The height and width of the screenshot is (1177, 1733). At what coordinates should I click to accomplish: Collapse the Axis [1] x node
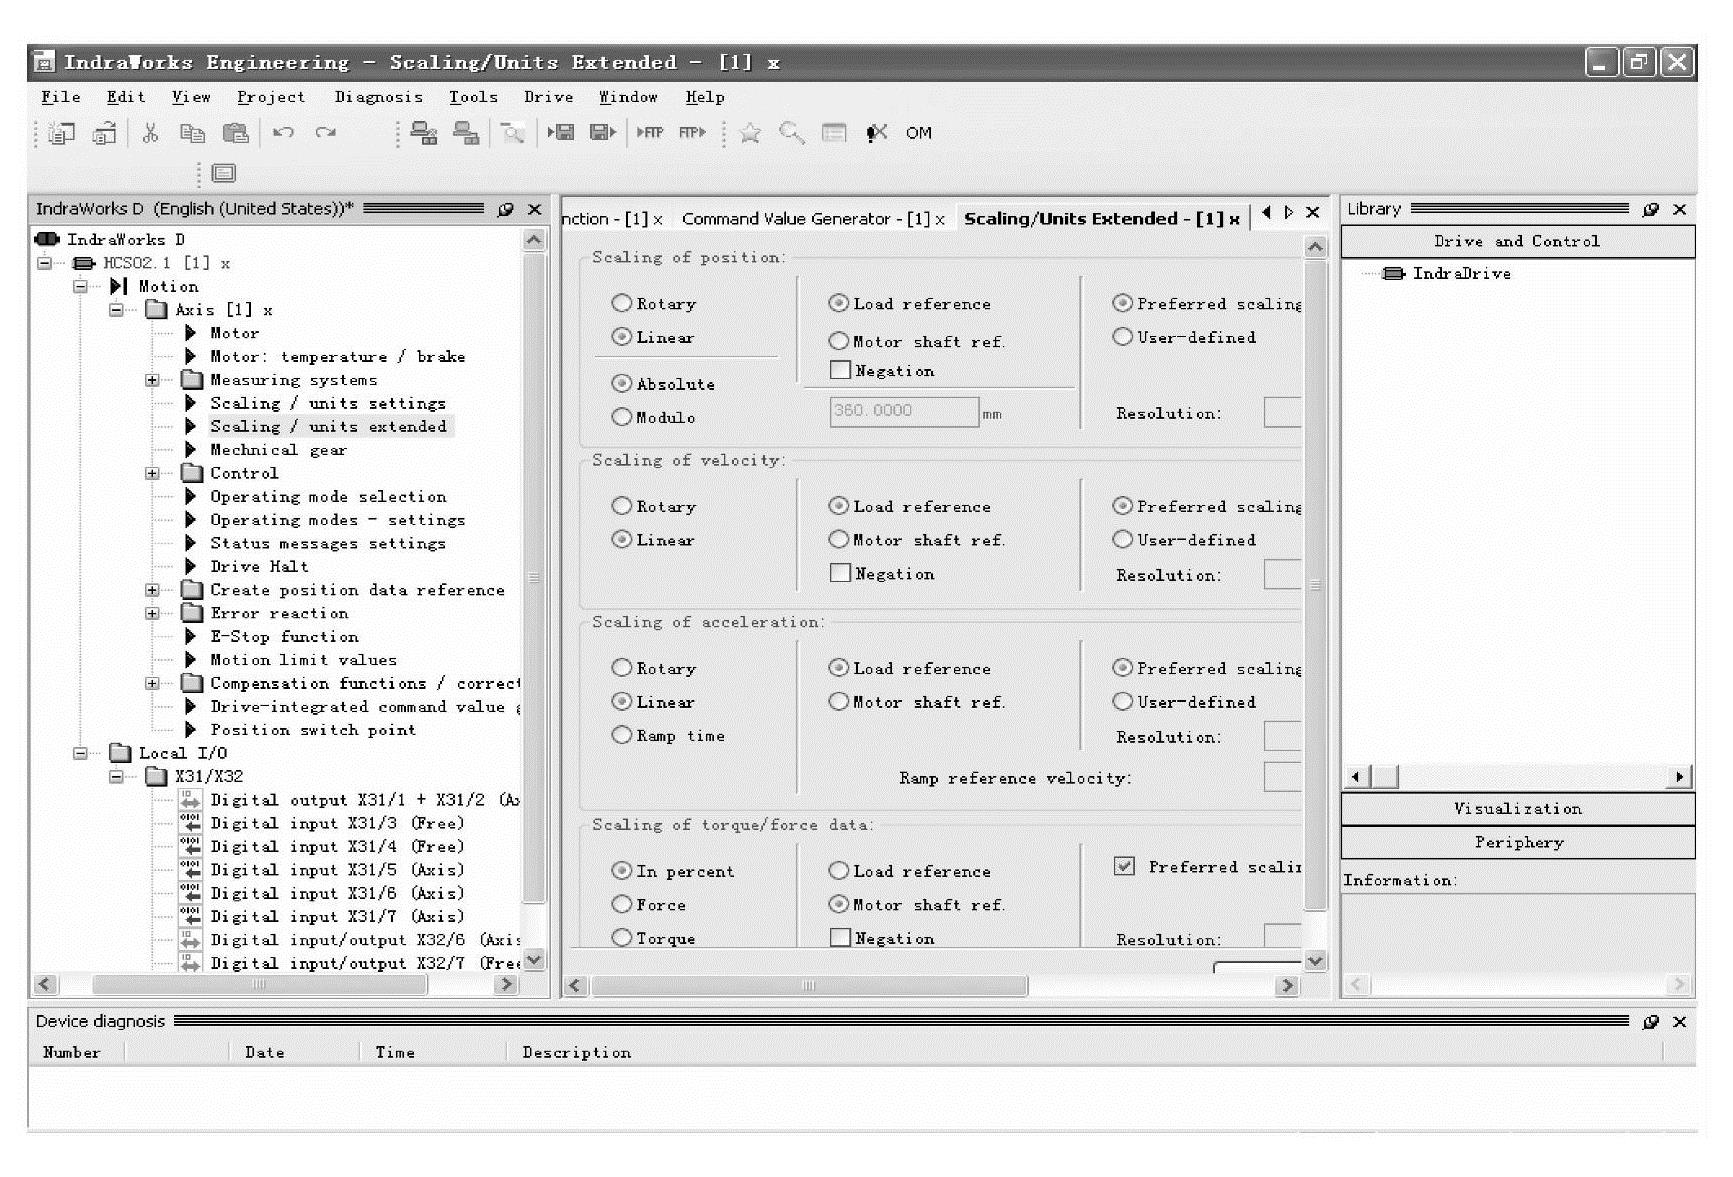pyautogui.click(x=116, y=310)
